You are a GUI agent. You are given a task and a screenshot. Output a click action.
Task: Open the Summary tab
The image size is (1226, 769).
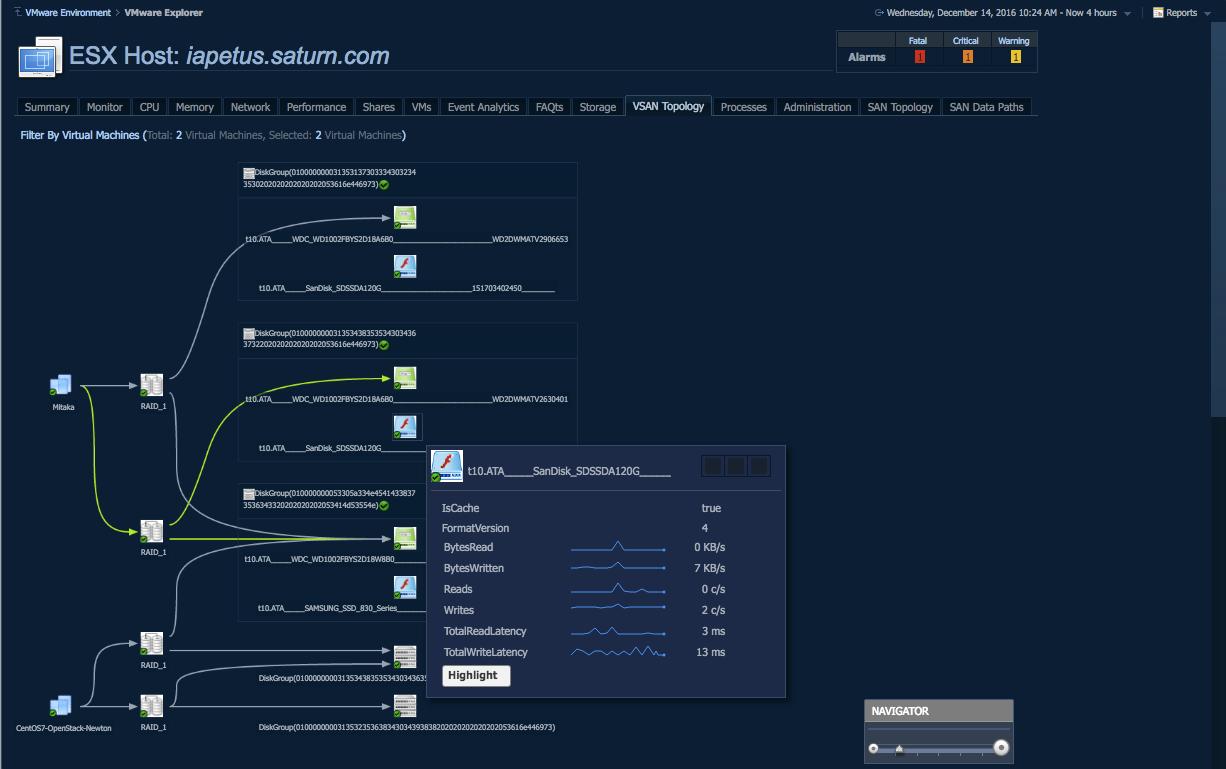pos(47,107)
